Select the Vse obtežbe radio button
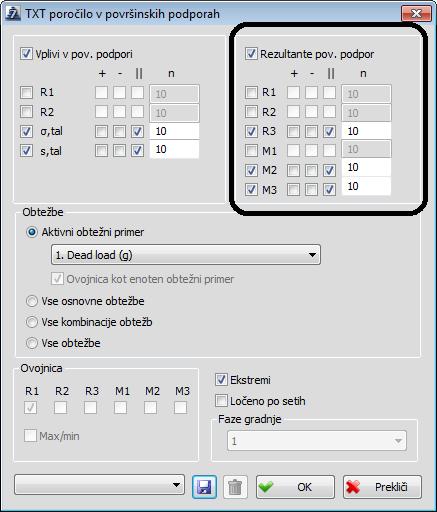This screenshot has width=437, height=512. [x=32, y=343]
